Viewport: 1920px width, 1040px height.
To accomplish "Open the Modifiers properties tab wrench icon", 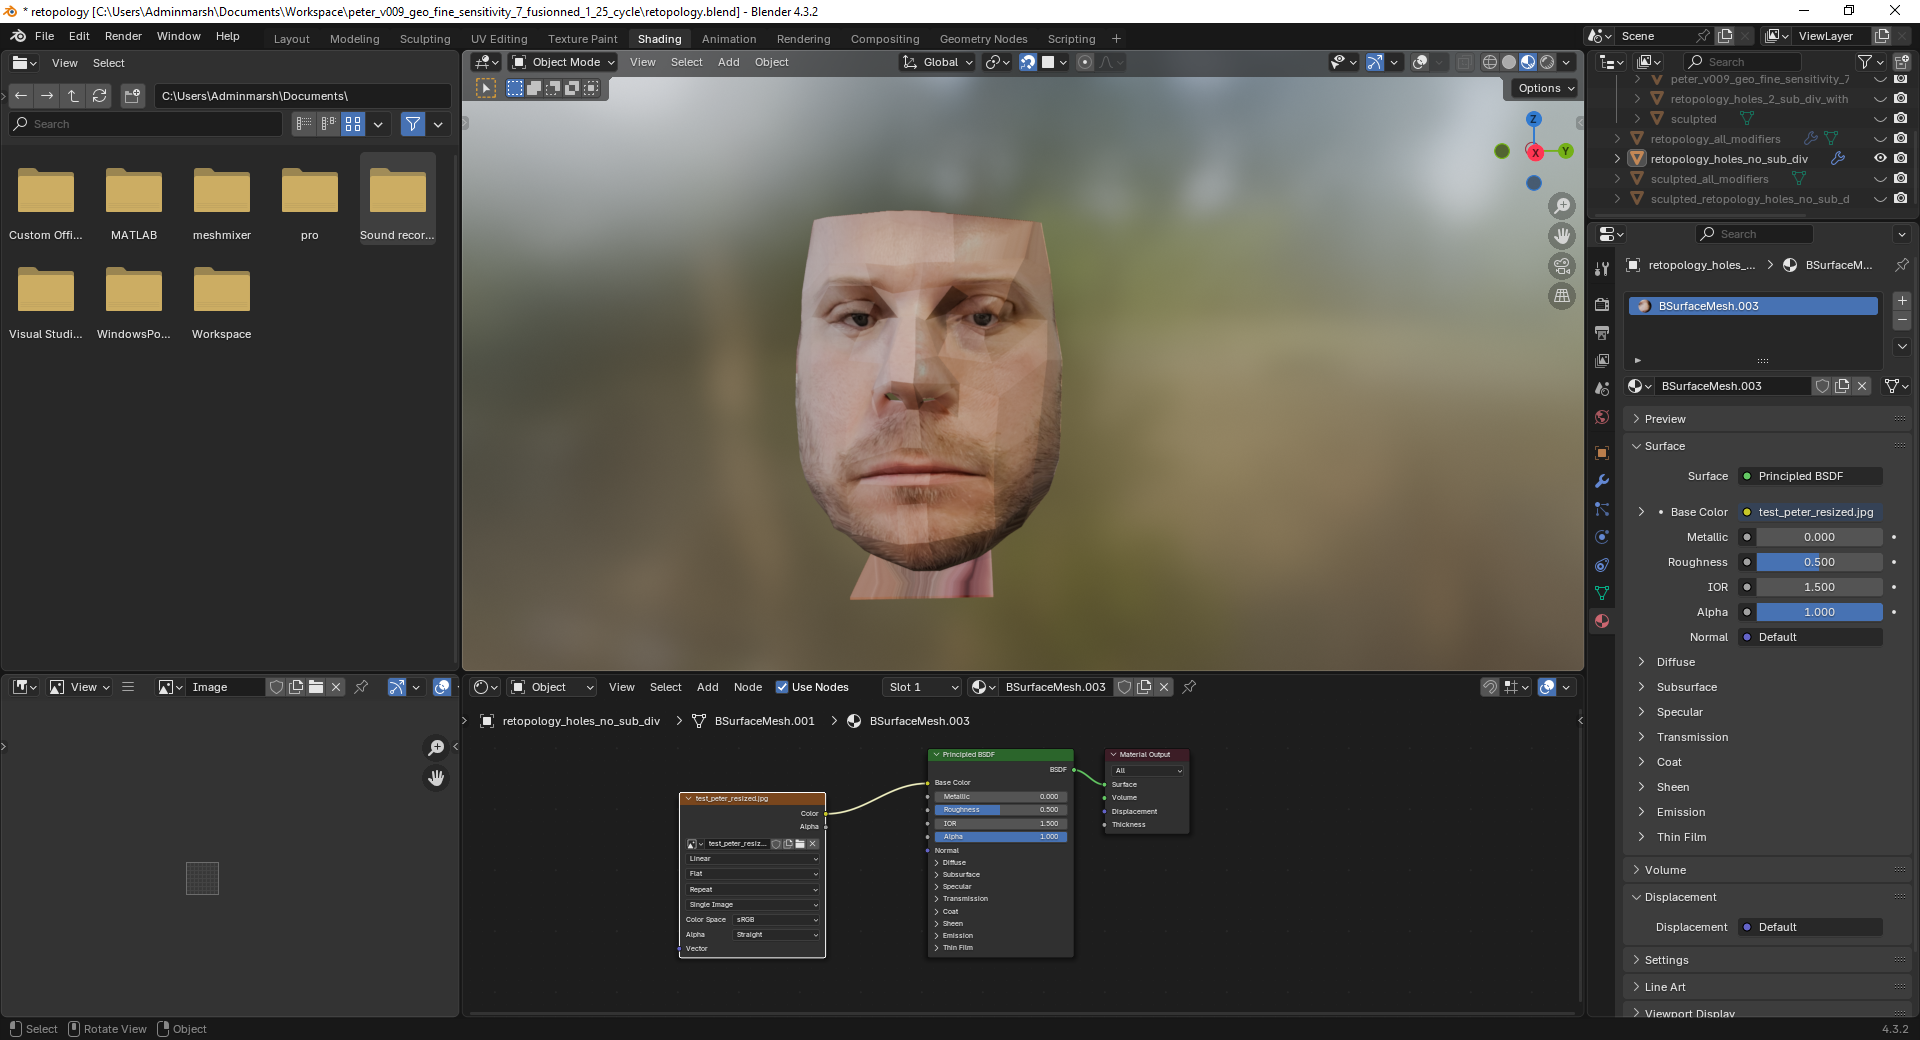I will (1602, 481).
